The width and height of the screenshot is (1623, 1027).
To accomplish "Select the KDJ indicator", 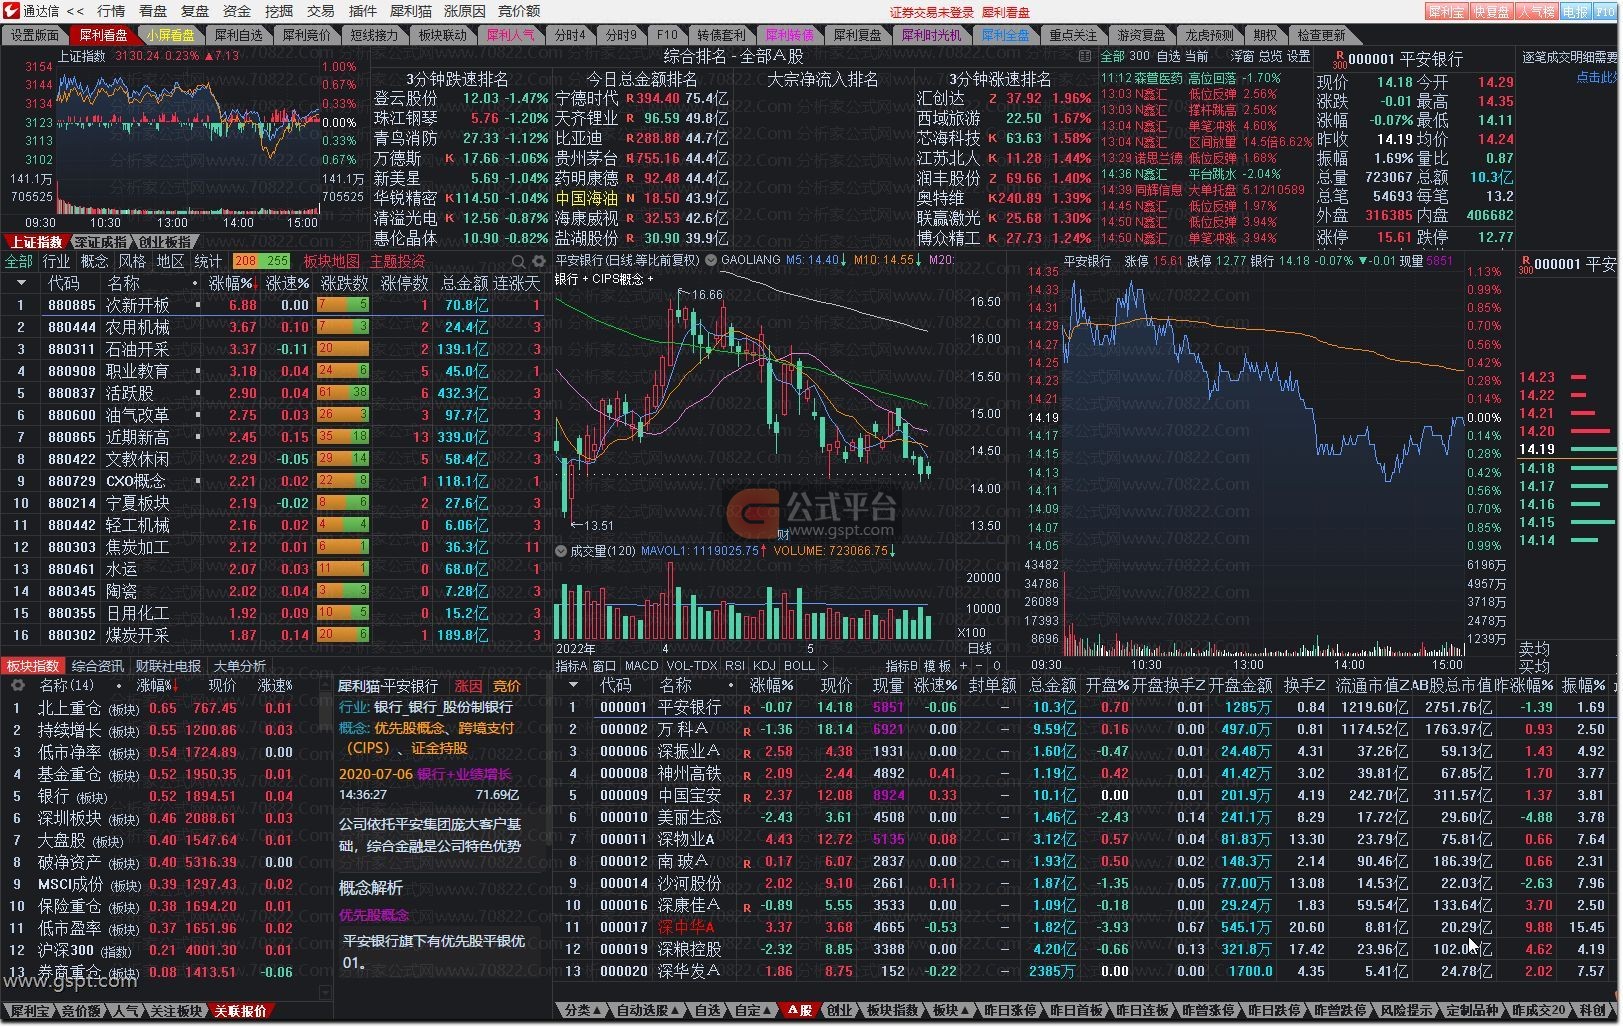I will tap(764, 666).
